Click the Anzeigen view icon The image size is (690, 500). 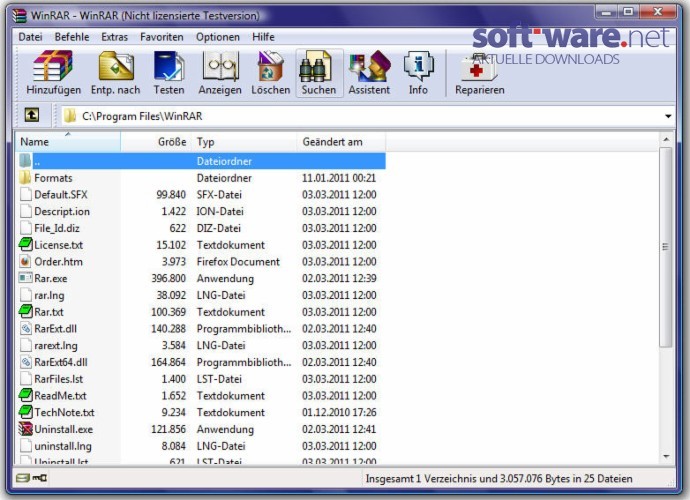220,66
